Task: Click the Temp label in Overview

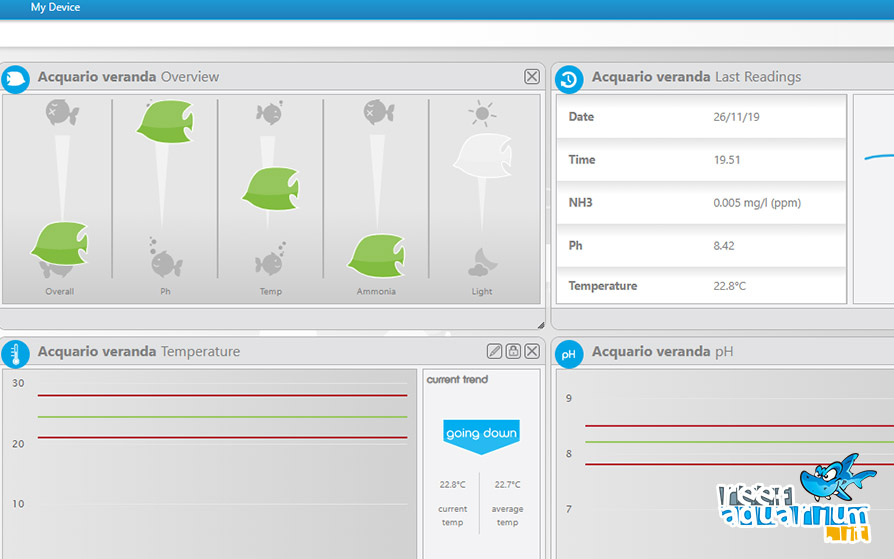Action: tap(271, 291)
